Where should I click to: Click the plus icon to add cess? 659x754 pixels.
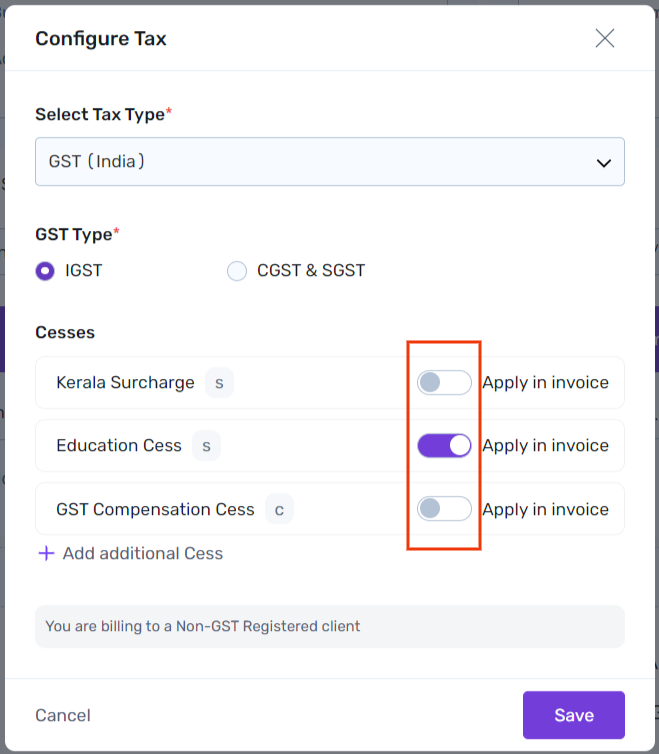click(45, 553)
